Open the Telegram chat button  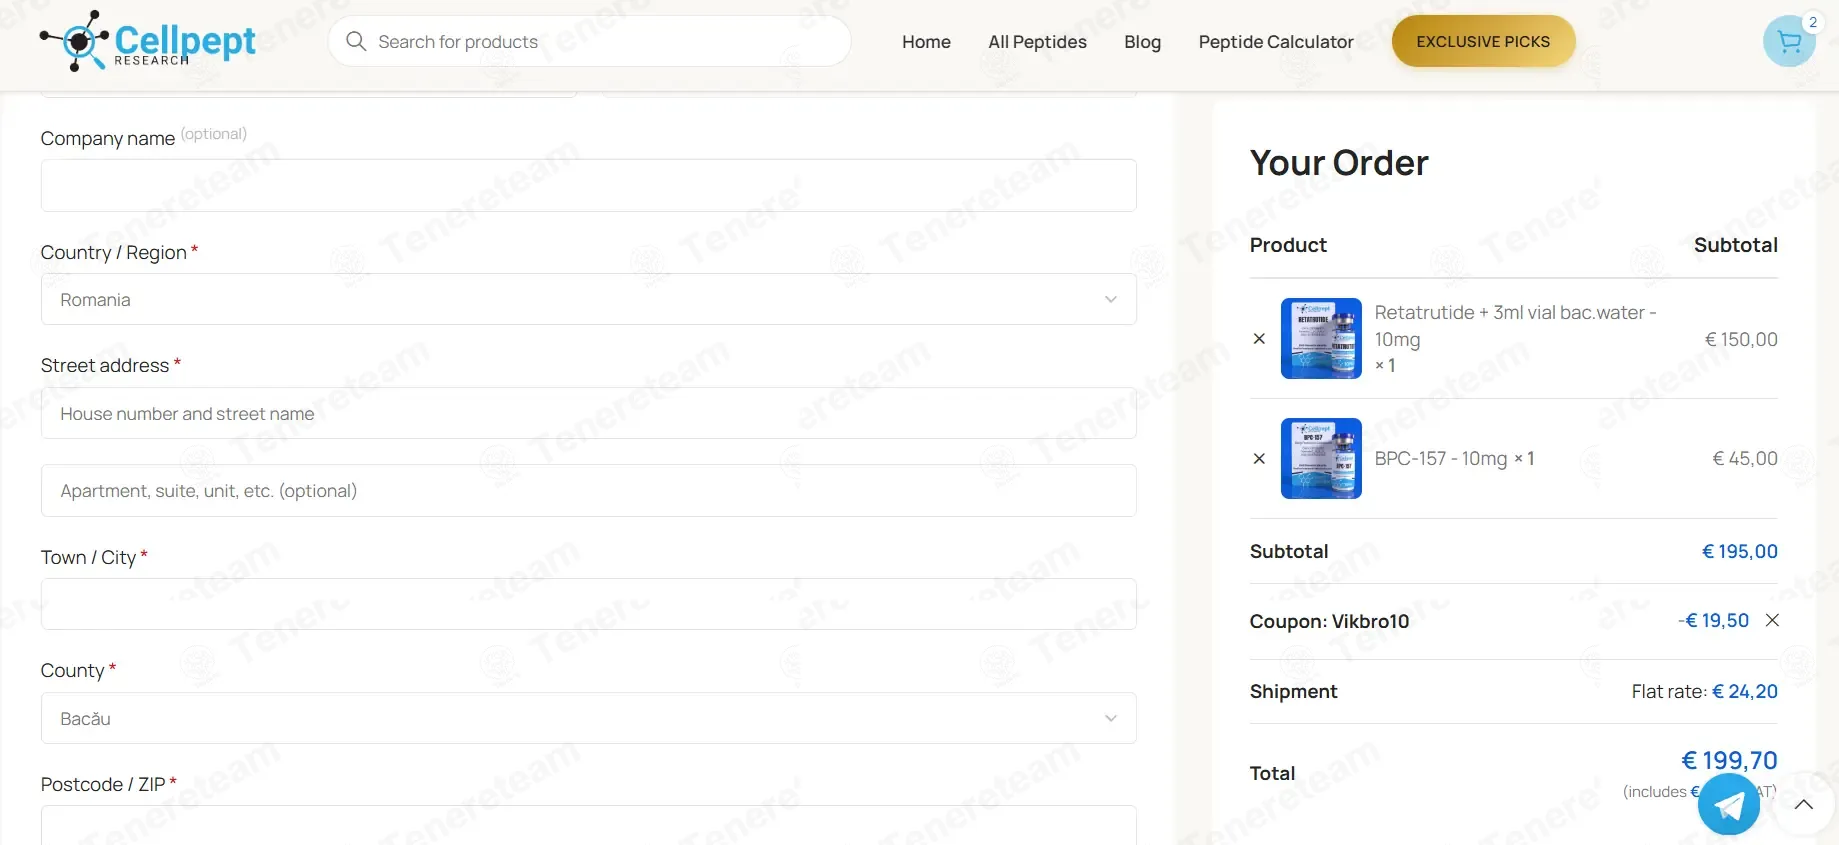pos(1728,804)
